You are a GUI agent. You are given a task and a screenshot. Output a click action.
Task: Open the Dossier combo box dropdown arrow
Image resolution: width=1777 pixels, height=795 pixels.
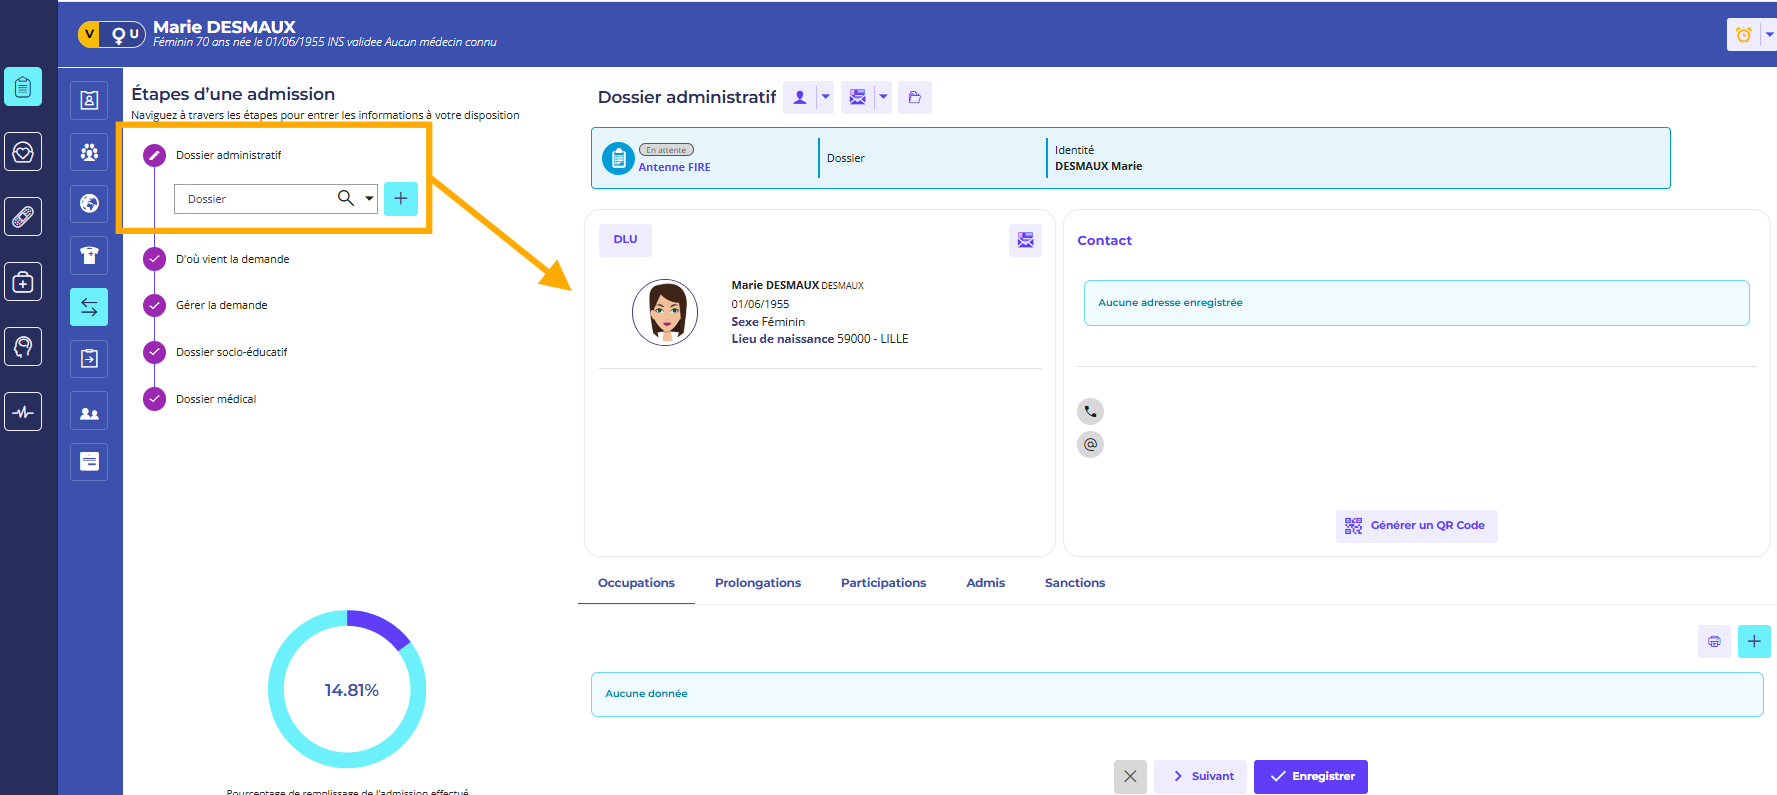[x=369, y=199]
